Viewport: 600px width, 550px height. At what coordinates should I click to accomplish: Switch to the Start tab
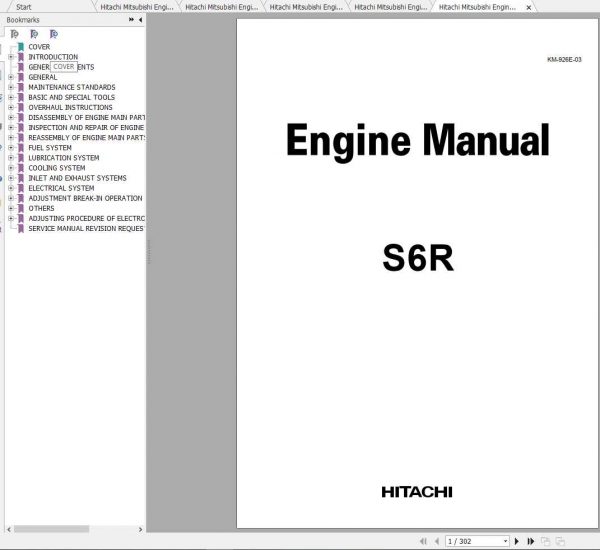click(x=24, y=7)
